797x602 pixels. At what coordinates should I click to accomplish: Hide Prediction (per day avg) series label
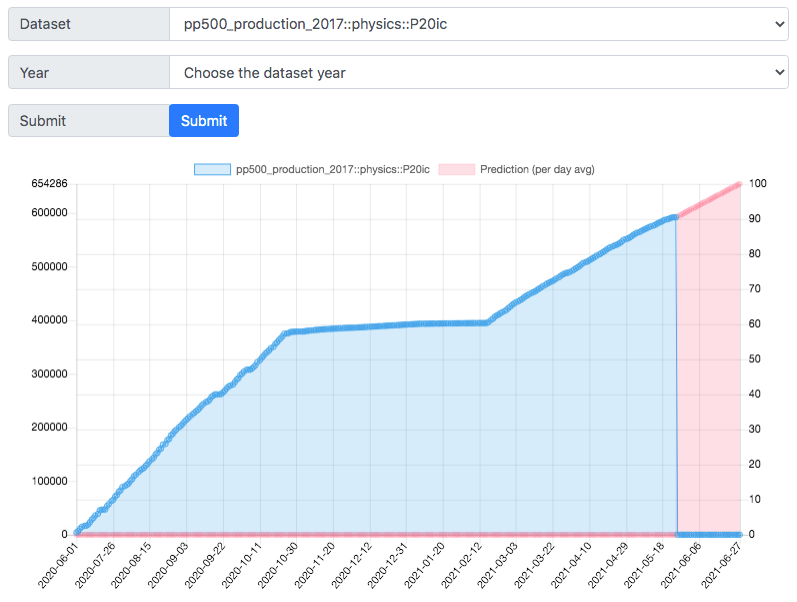(537, 169)
